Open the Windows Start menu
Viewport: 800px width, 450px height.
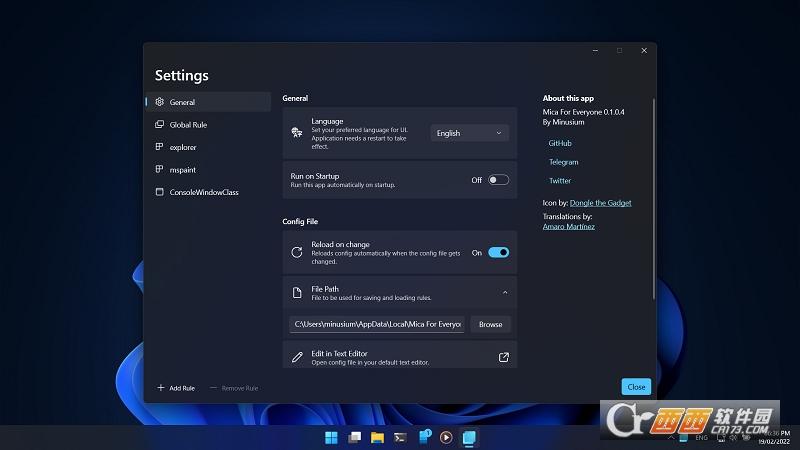(x=331, y=437)
